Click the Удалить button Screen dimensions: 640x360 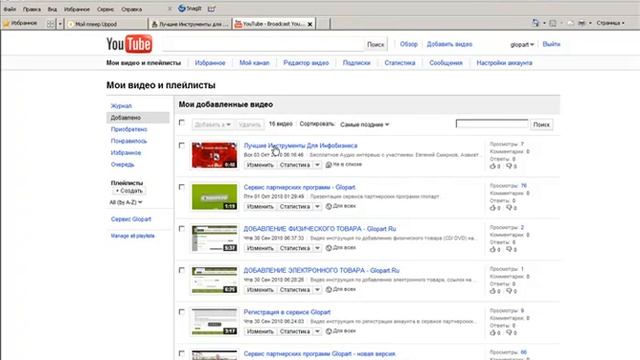pyautogui.click(x=249, y=124)
